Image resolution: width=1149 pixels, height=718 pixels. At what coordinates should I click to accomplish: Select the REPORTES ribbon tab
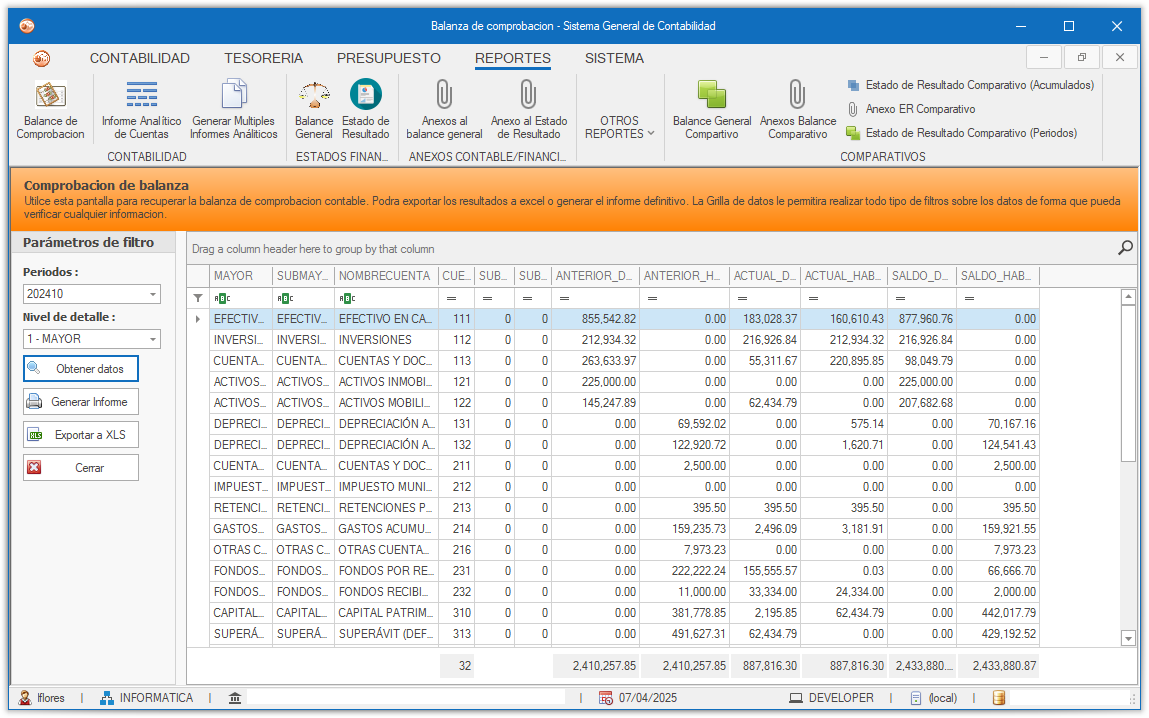point(513,58)
